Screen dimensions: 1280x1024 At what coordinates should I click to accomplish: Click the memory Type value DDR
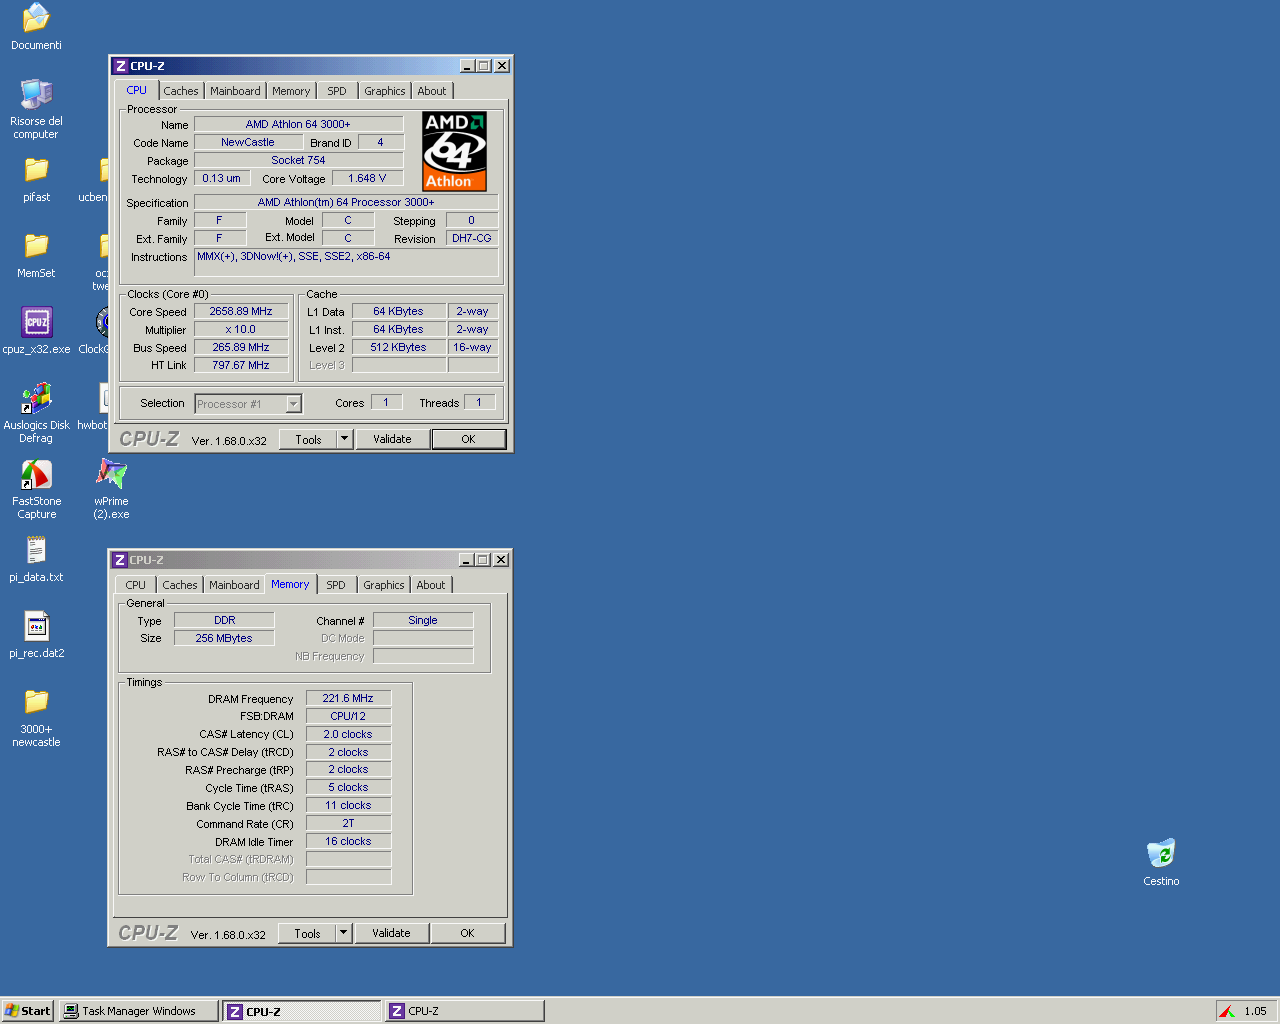pos(224,620)
